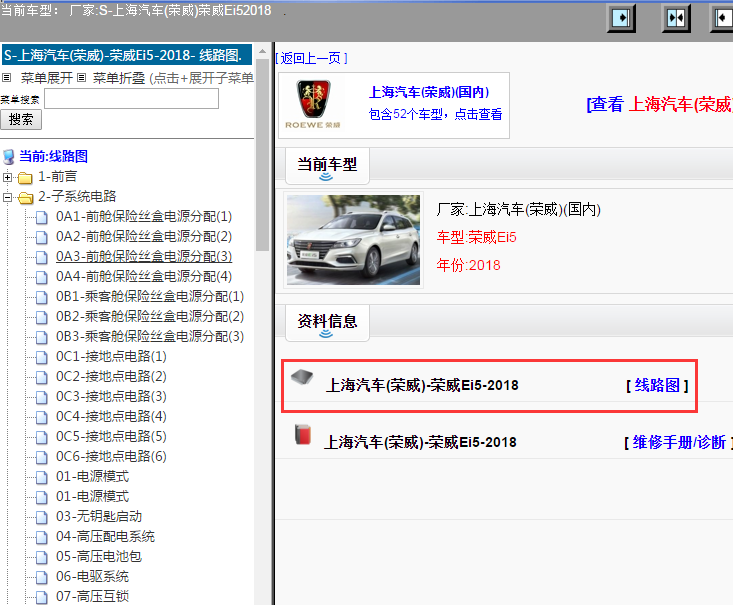Click the page icon of 0C1-接地点电路(1)

pos(42,357)
